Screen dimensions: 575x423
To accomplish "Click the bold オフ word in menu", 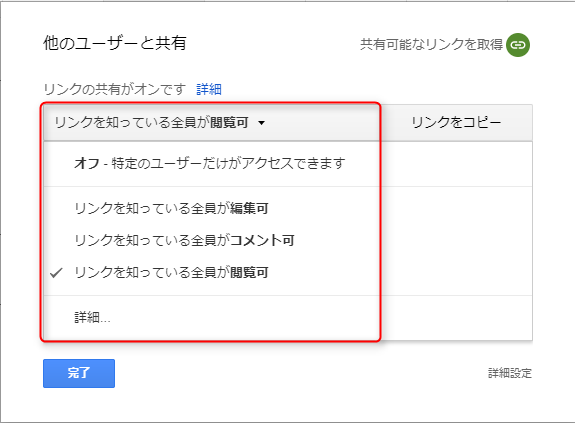I will pos(87,163).
